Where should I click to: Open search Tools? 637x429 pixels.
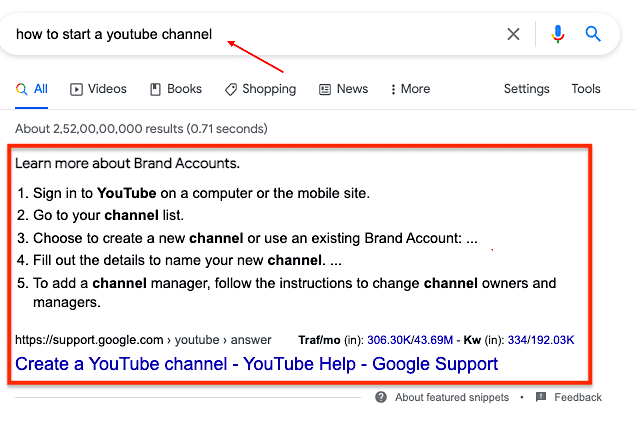tap(586, 89)
